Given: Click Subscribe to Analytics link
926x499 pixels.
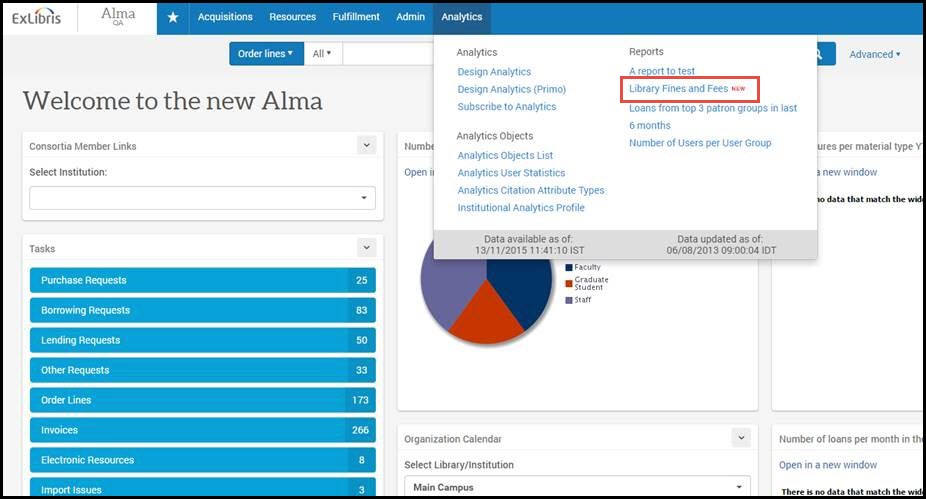Looking at the screenshot, I should [507, 106].
